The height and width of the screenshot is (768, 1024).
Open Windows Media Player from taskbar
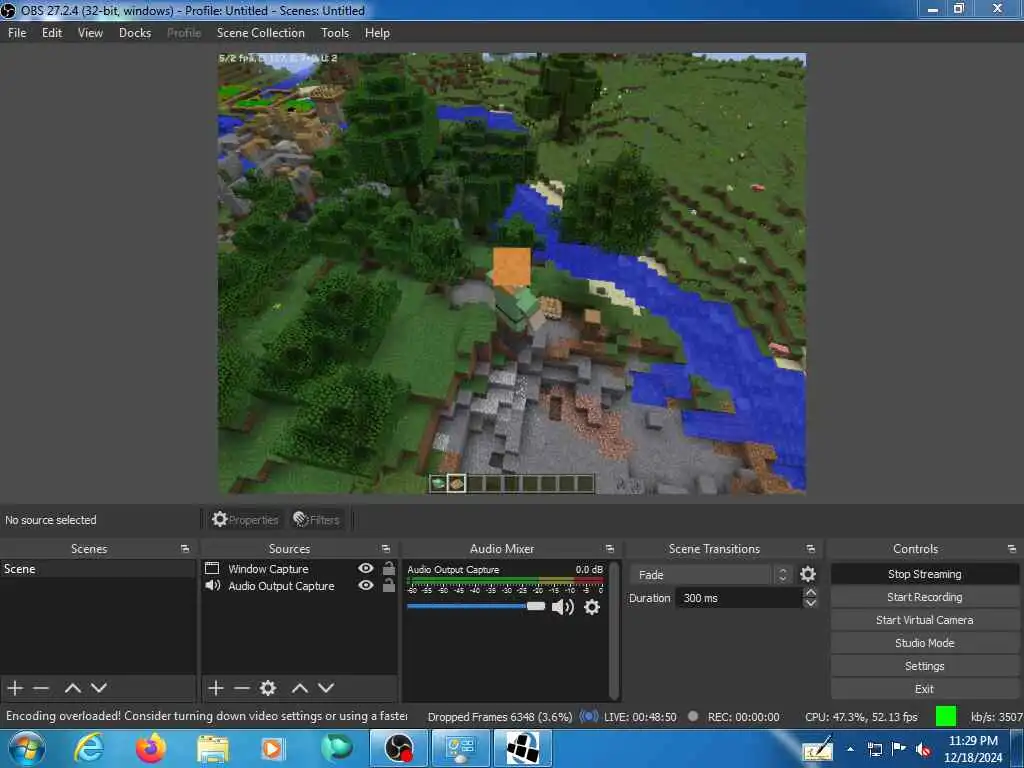coord(272,749)
